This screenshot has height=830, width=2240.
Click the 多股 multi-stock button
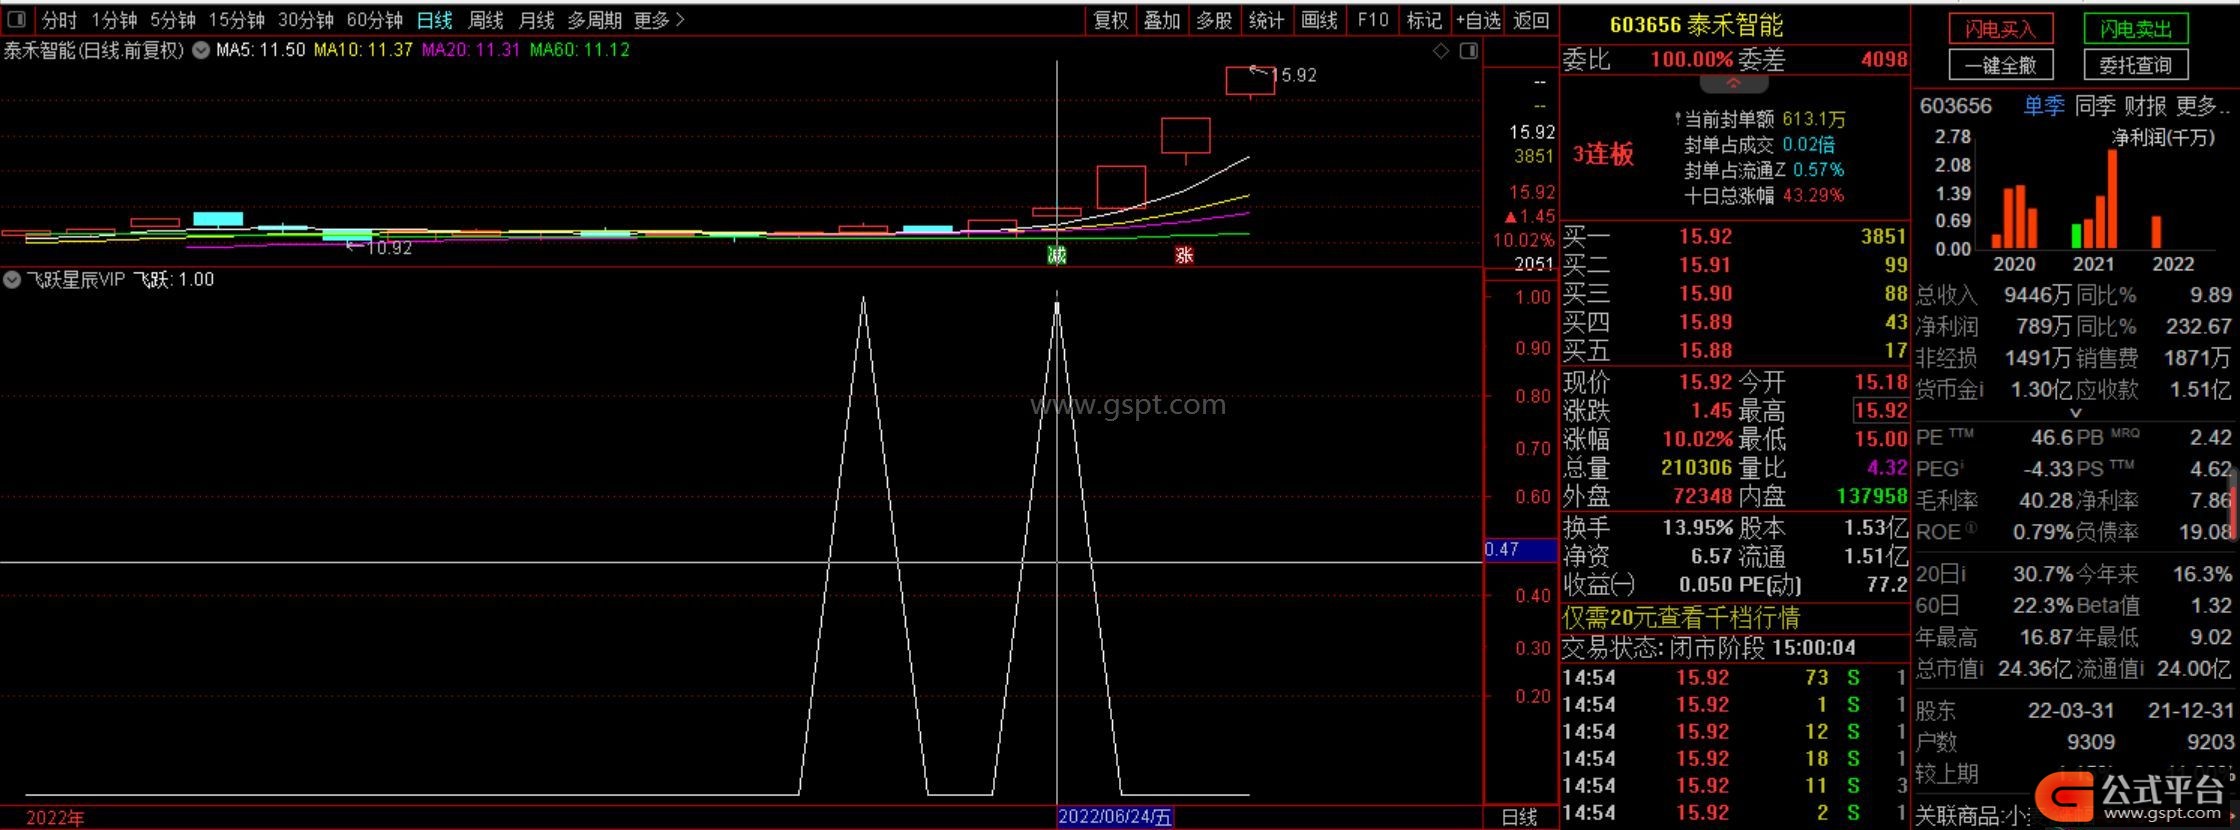coord(1214,20)
